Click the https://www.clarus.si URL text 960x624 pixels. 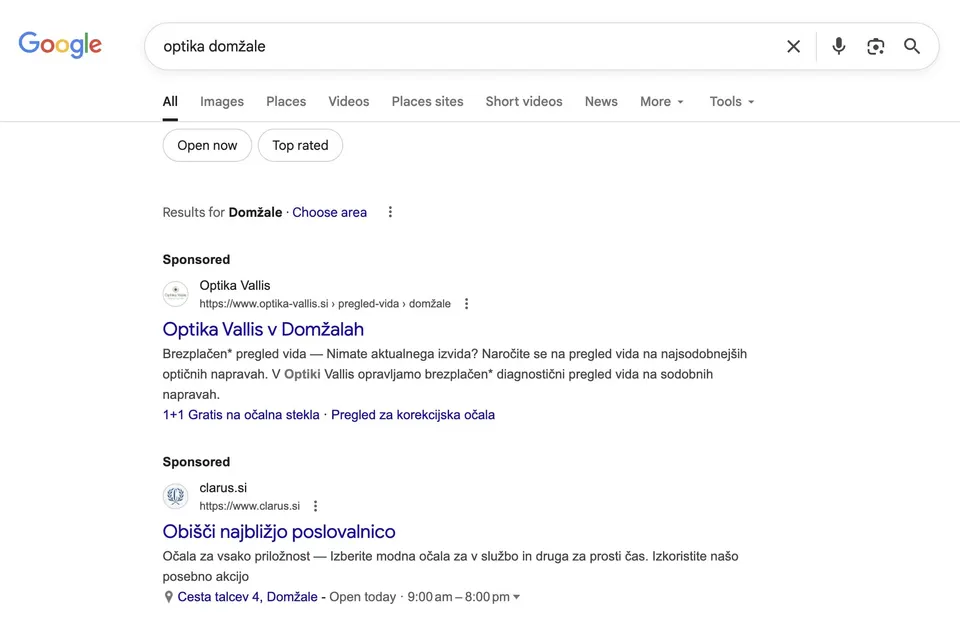250,506
